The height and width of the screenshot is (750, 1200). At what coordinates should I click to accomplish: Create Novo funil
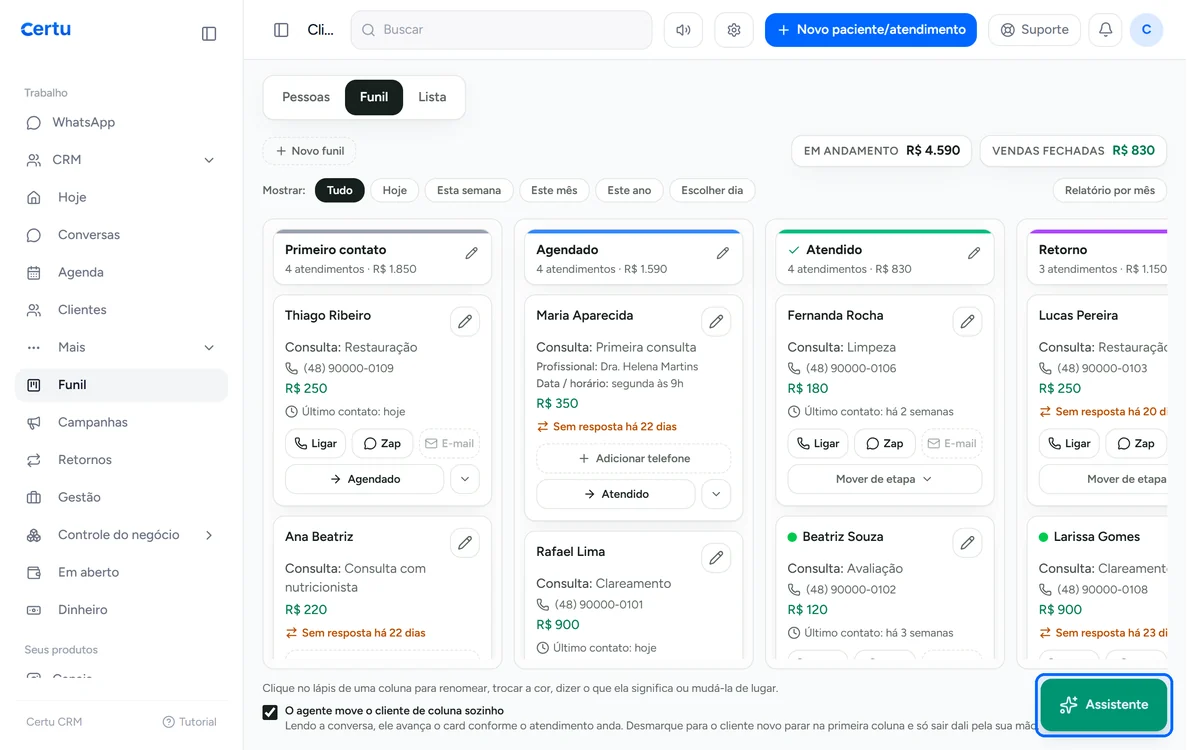pyautogui.click(x=309, y=151)
